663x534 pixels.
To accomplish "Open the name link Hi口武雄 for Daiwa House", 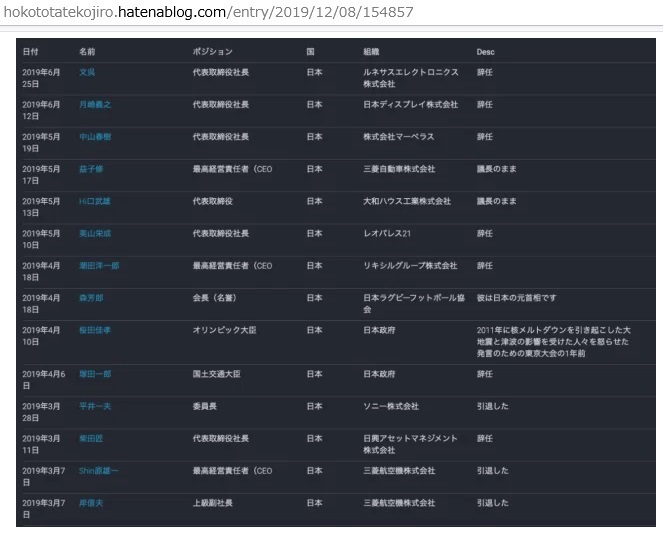I will (x=95, y=201).
